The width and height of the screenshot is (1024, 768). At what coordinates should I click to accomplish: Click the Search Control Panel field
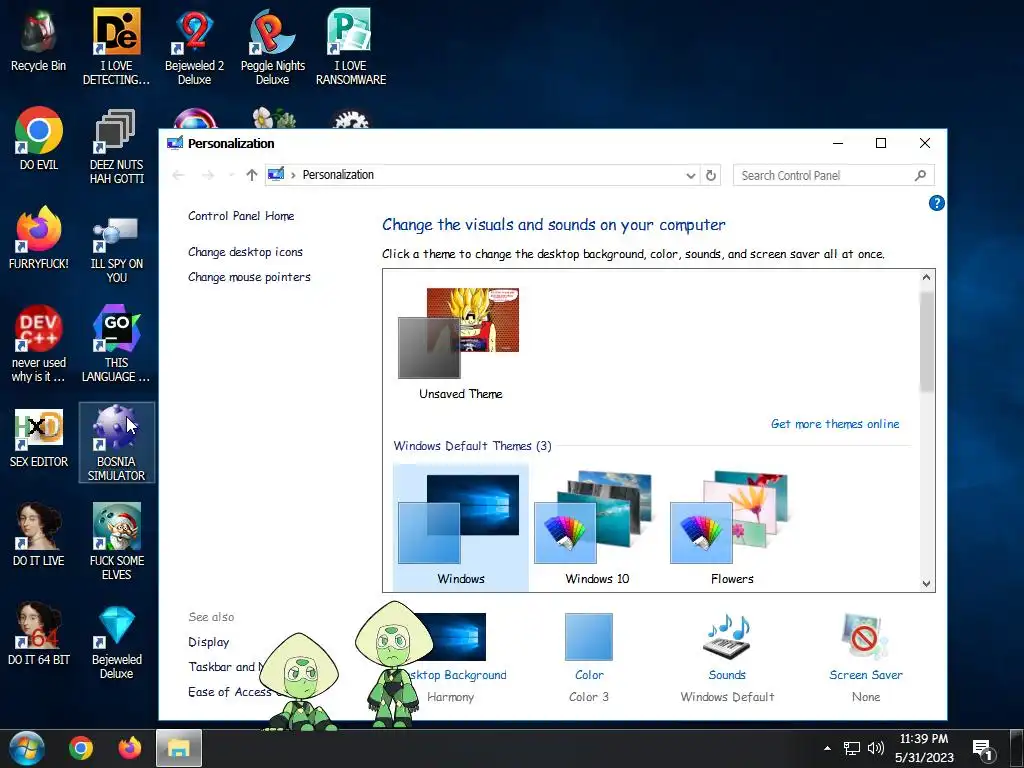coord(833,175)
